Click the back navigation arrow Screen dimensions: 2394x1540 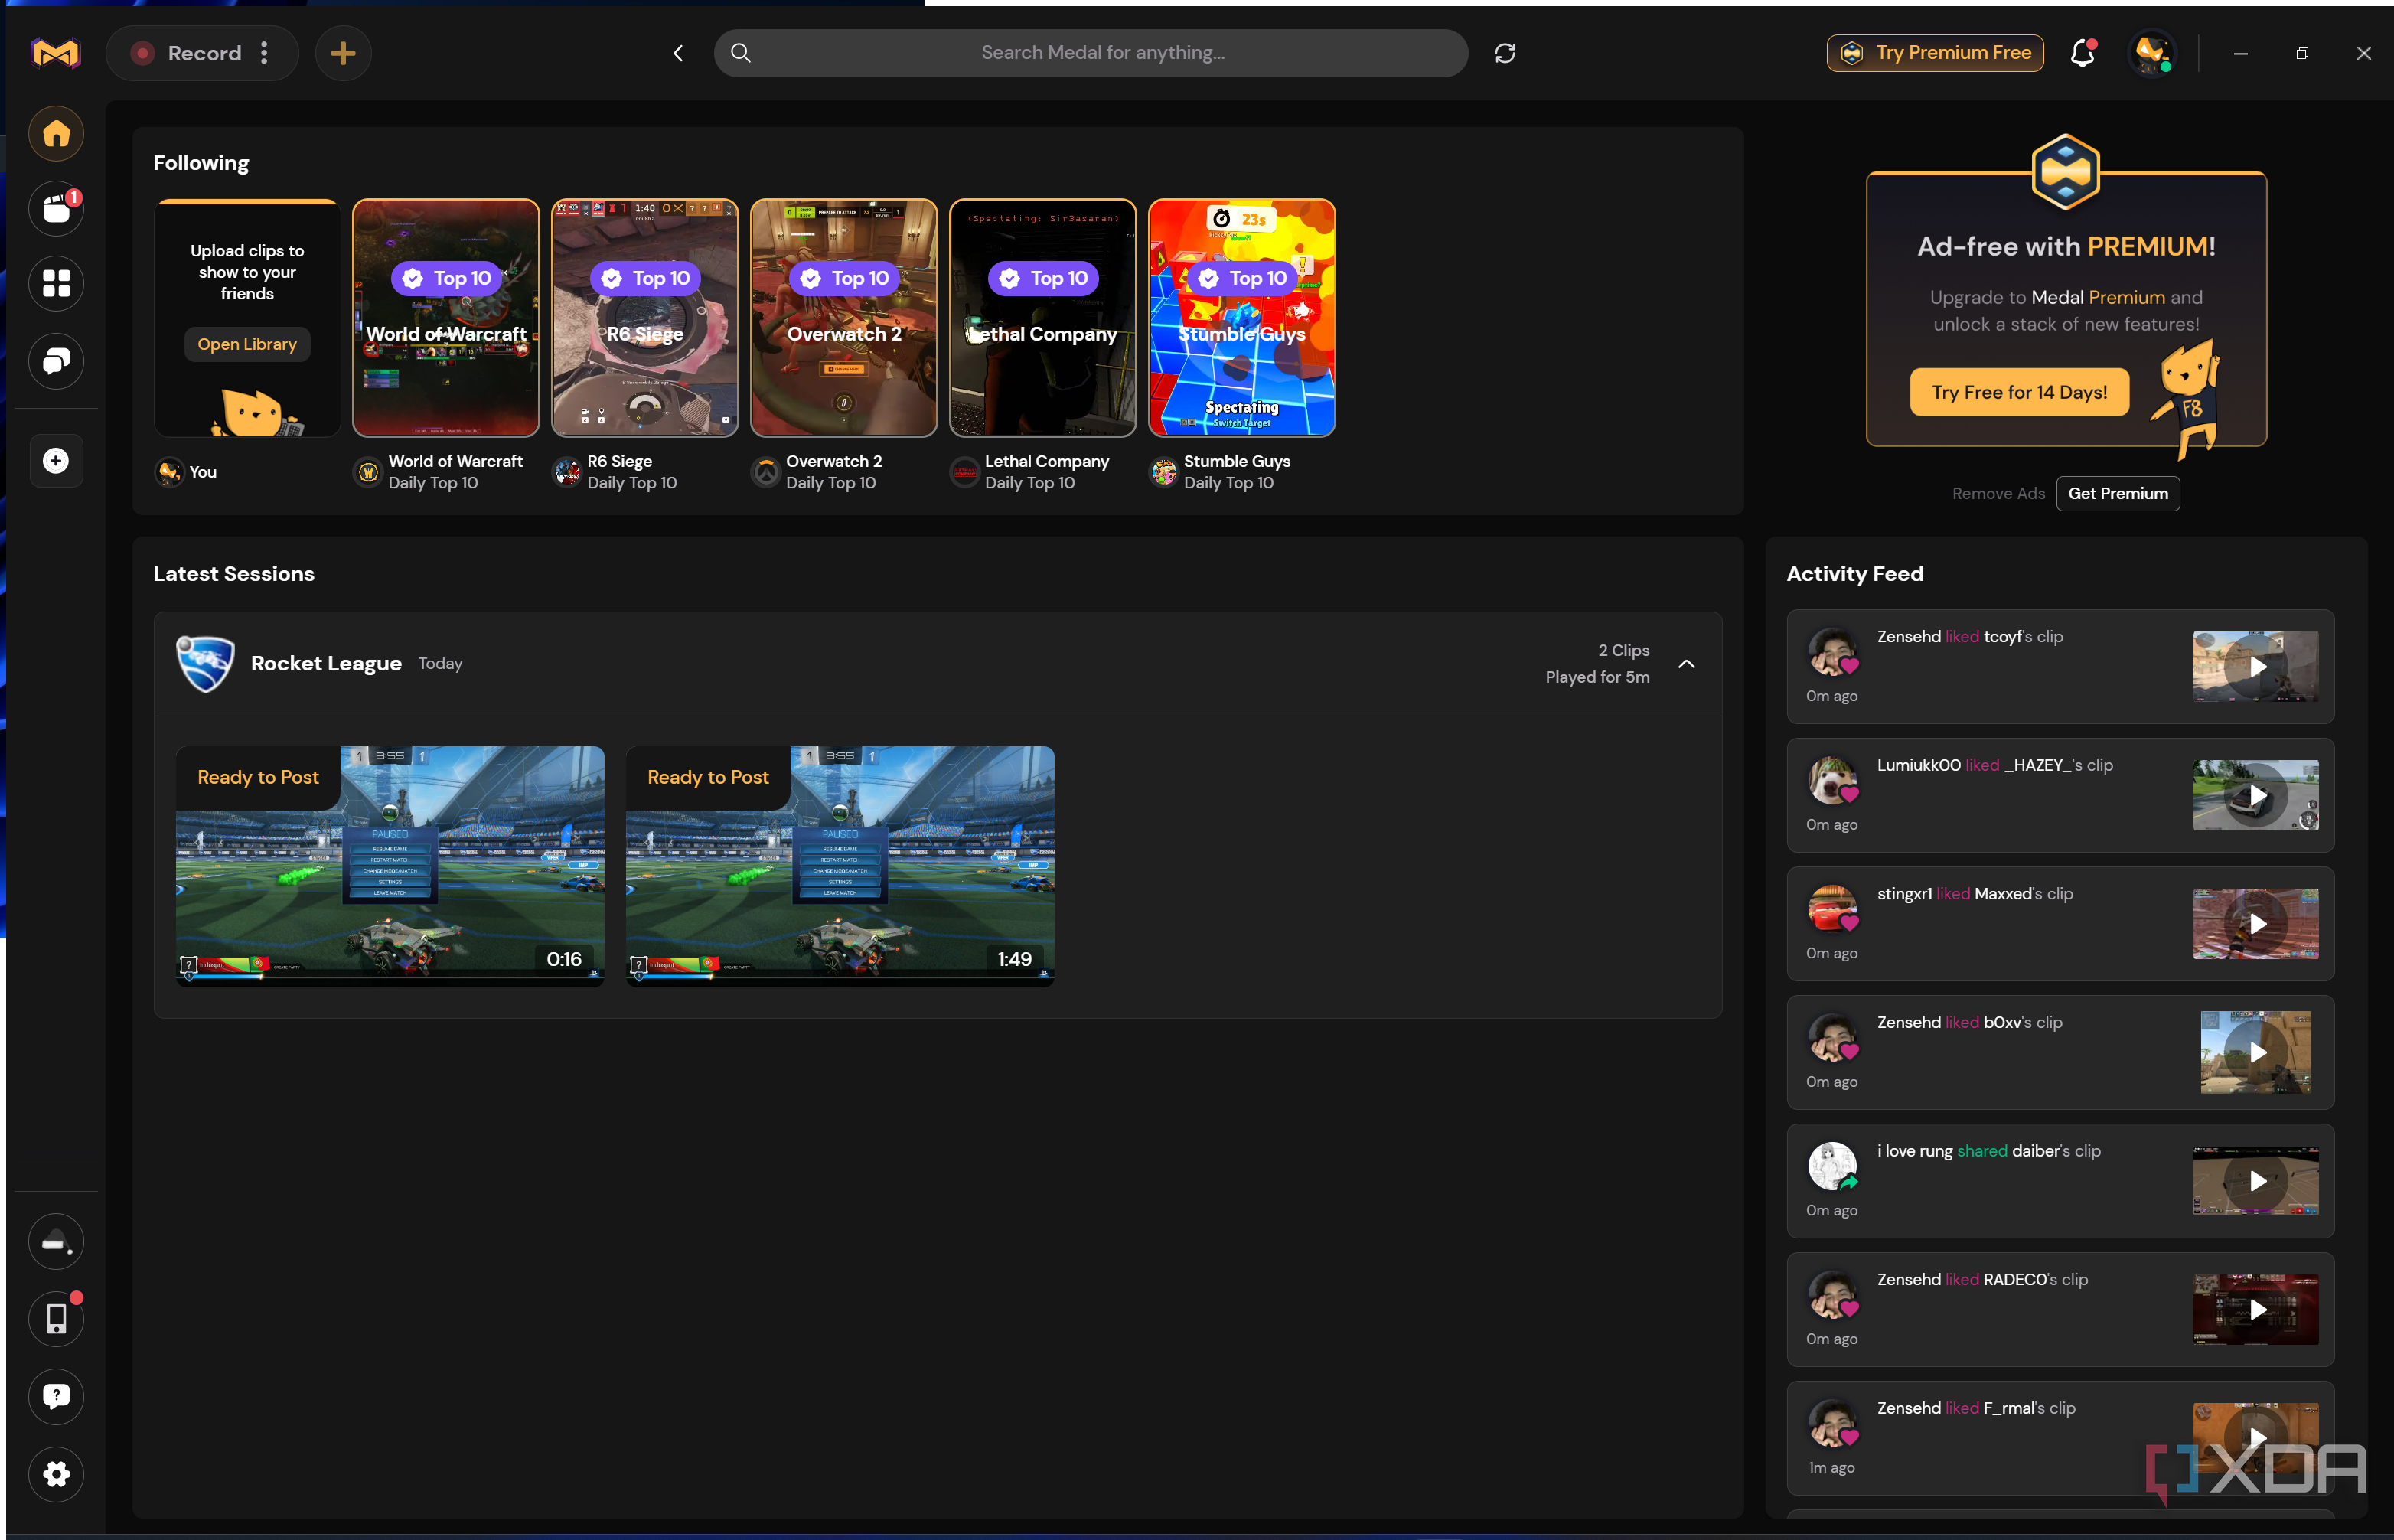pyautogui.click(x=679, y=53)
